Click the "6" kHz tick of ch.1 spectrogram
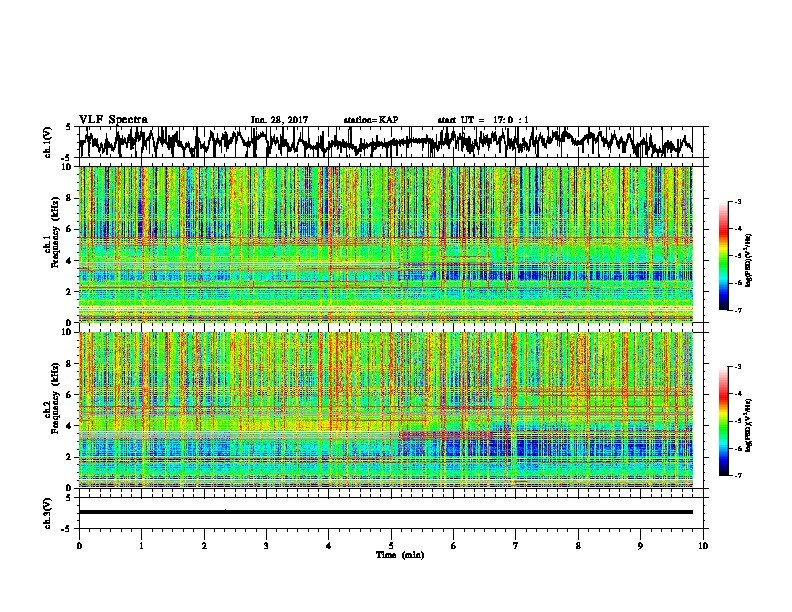This screenshot has height=612, width=792. (x=70, y=229)
